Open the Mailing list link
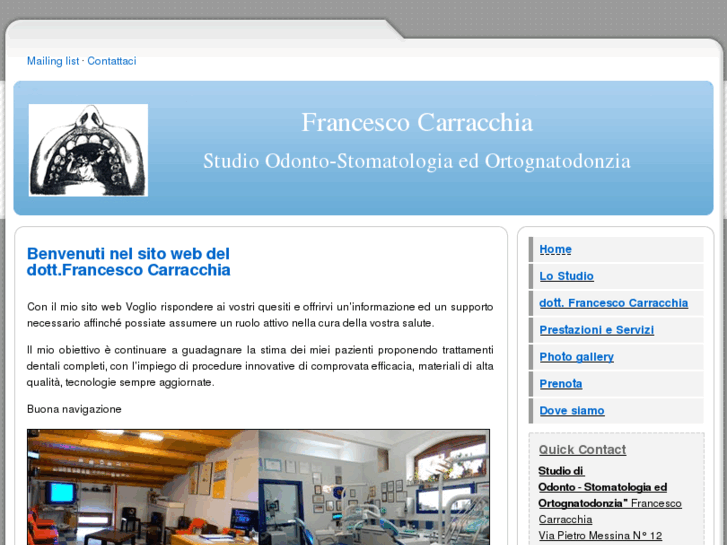Screen dimensions: 727x545 tap(53, 61)
